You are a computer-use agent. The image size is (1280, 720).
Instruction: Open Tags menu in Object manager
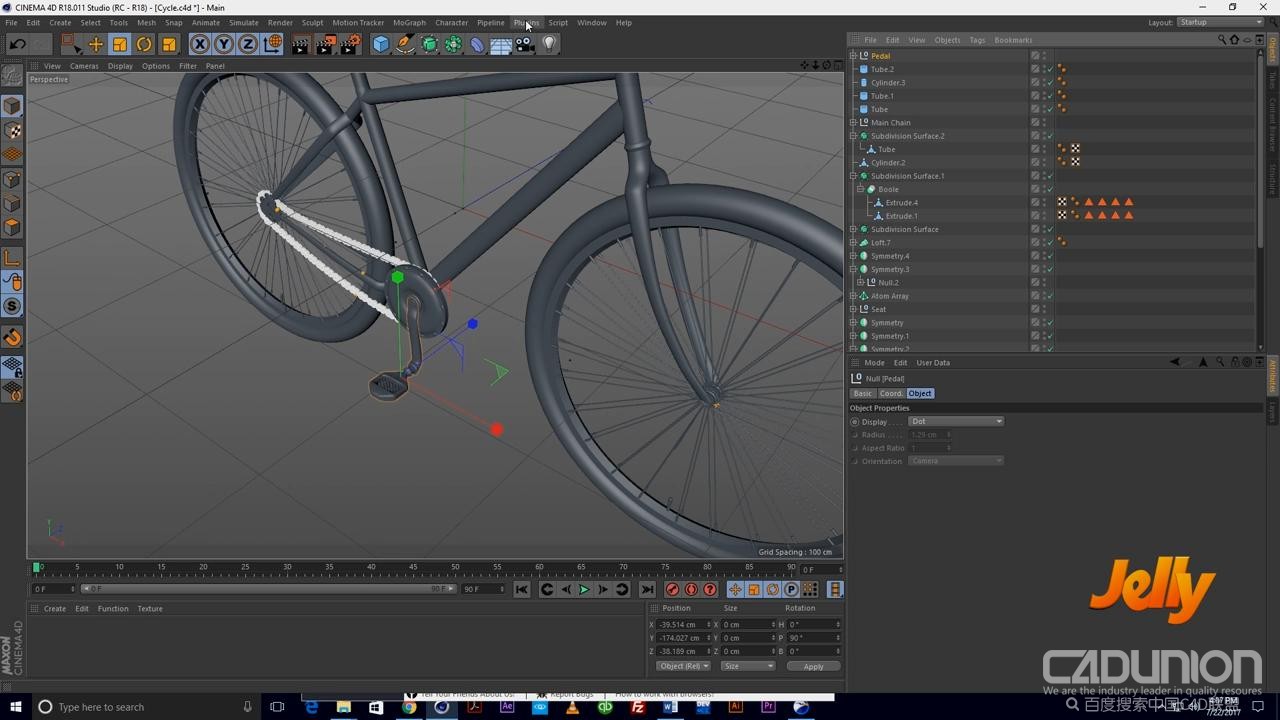pyautogui.click(x=977, y=40)
